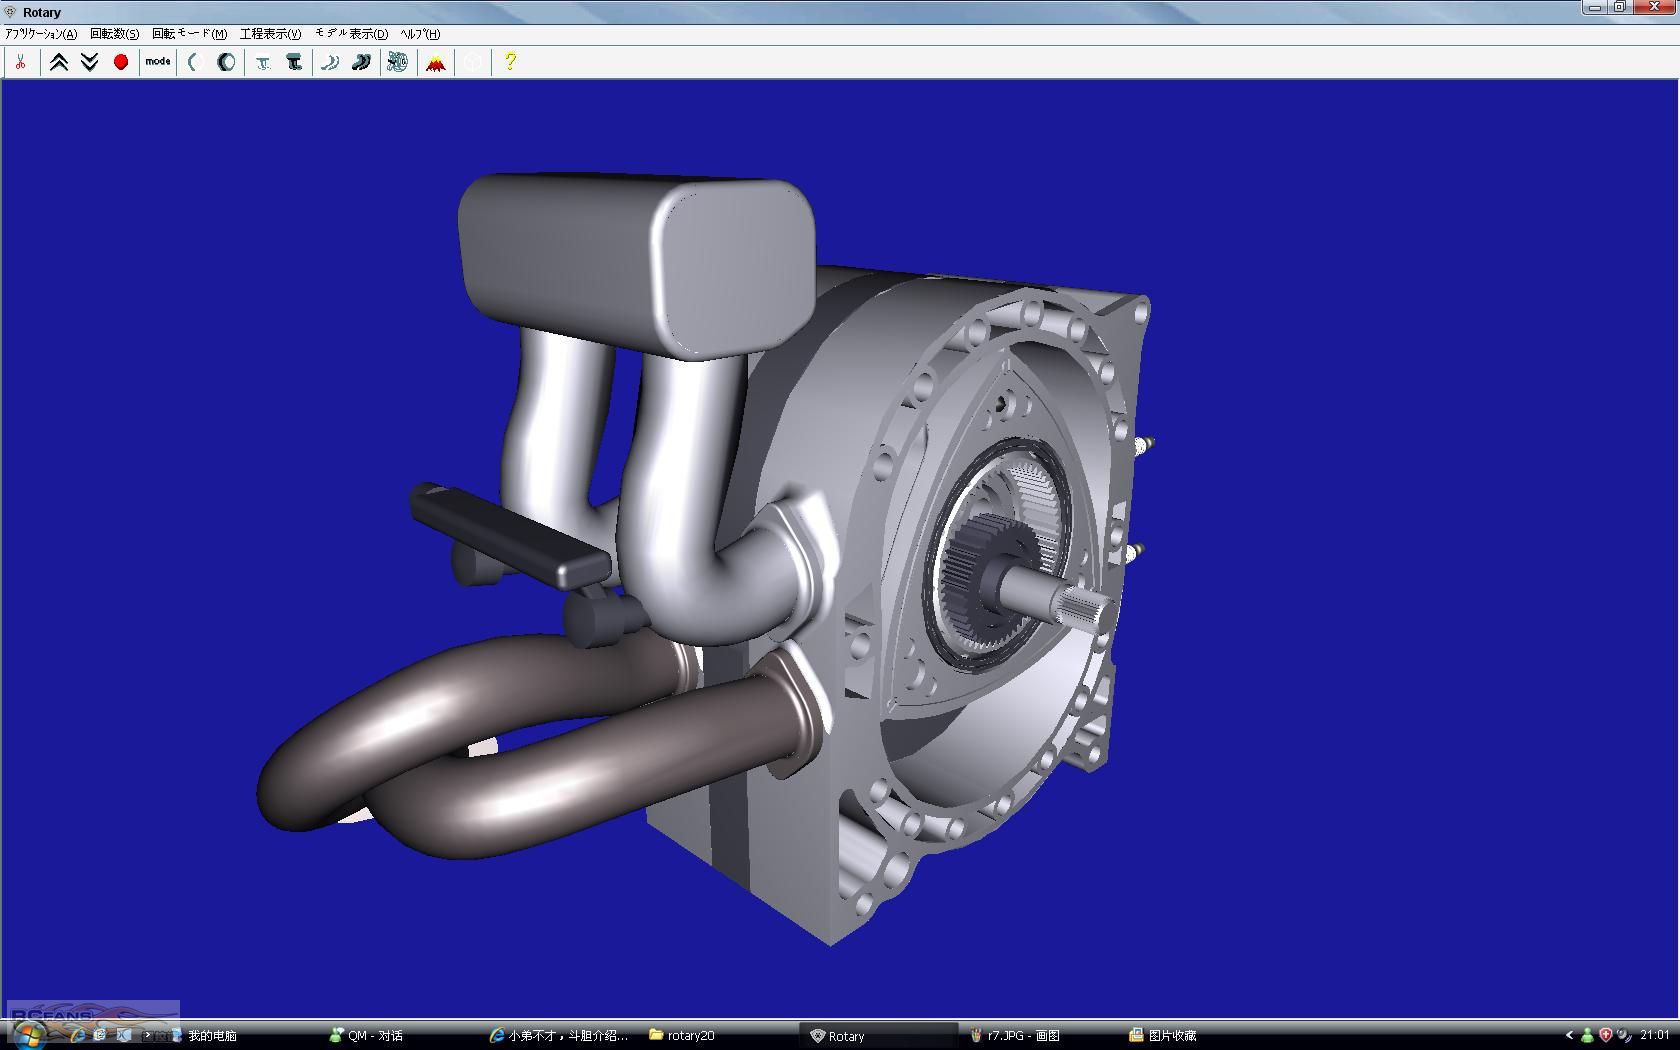Open the アプリケーション(A) menu

pos(41,34)
